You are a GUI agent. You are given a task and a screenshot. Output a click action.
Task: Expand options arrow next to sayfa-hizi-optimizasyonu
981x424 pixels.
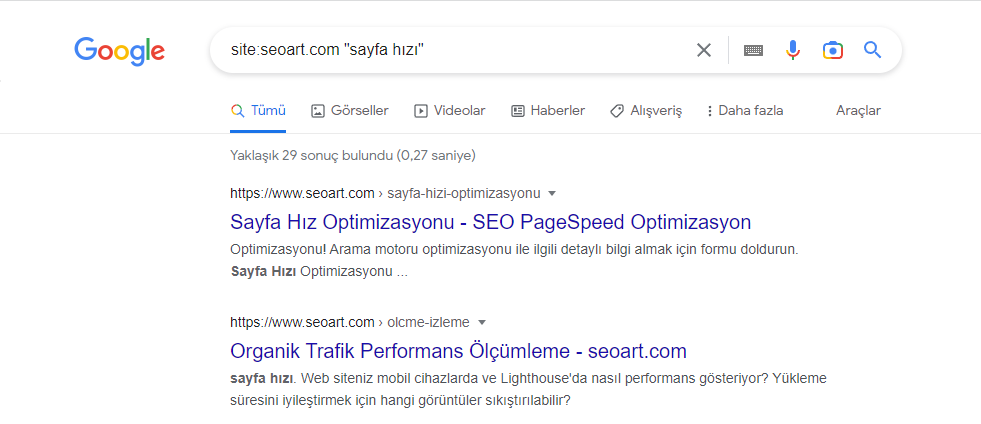pyautogui.click(x=552, y=193)
